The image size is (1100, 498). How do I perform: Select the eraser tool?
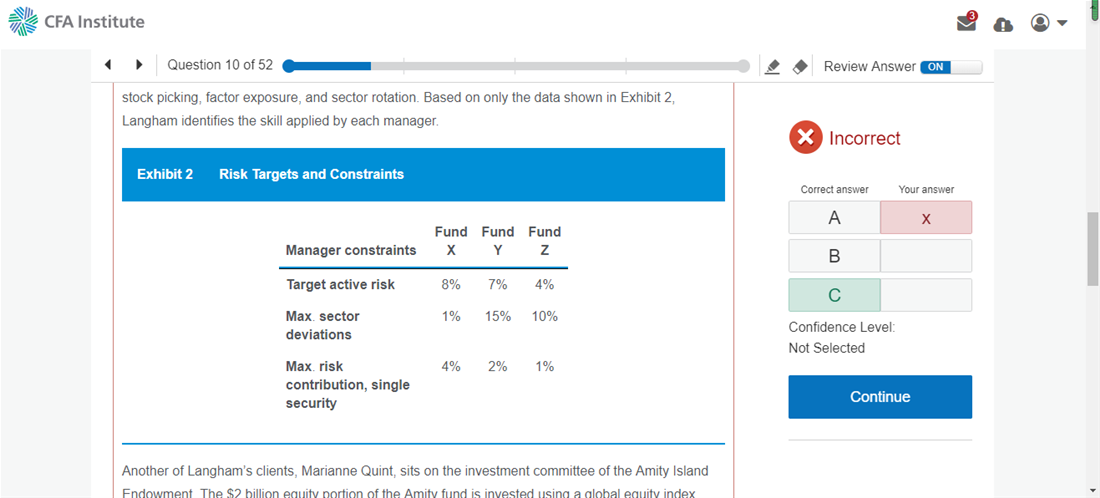(x=800, y=67)
